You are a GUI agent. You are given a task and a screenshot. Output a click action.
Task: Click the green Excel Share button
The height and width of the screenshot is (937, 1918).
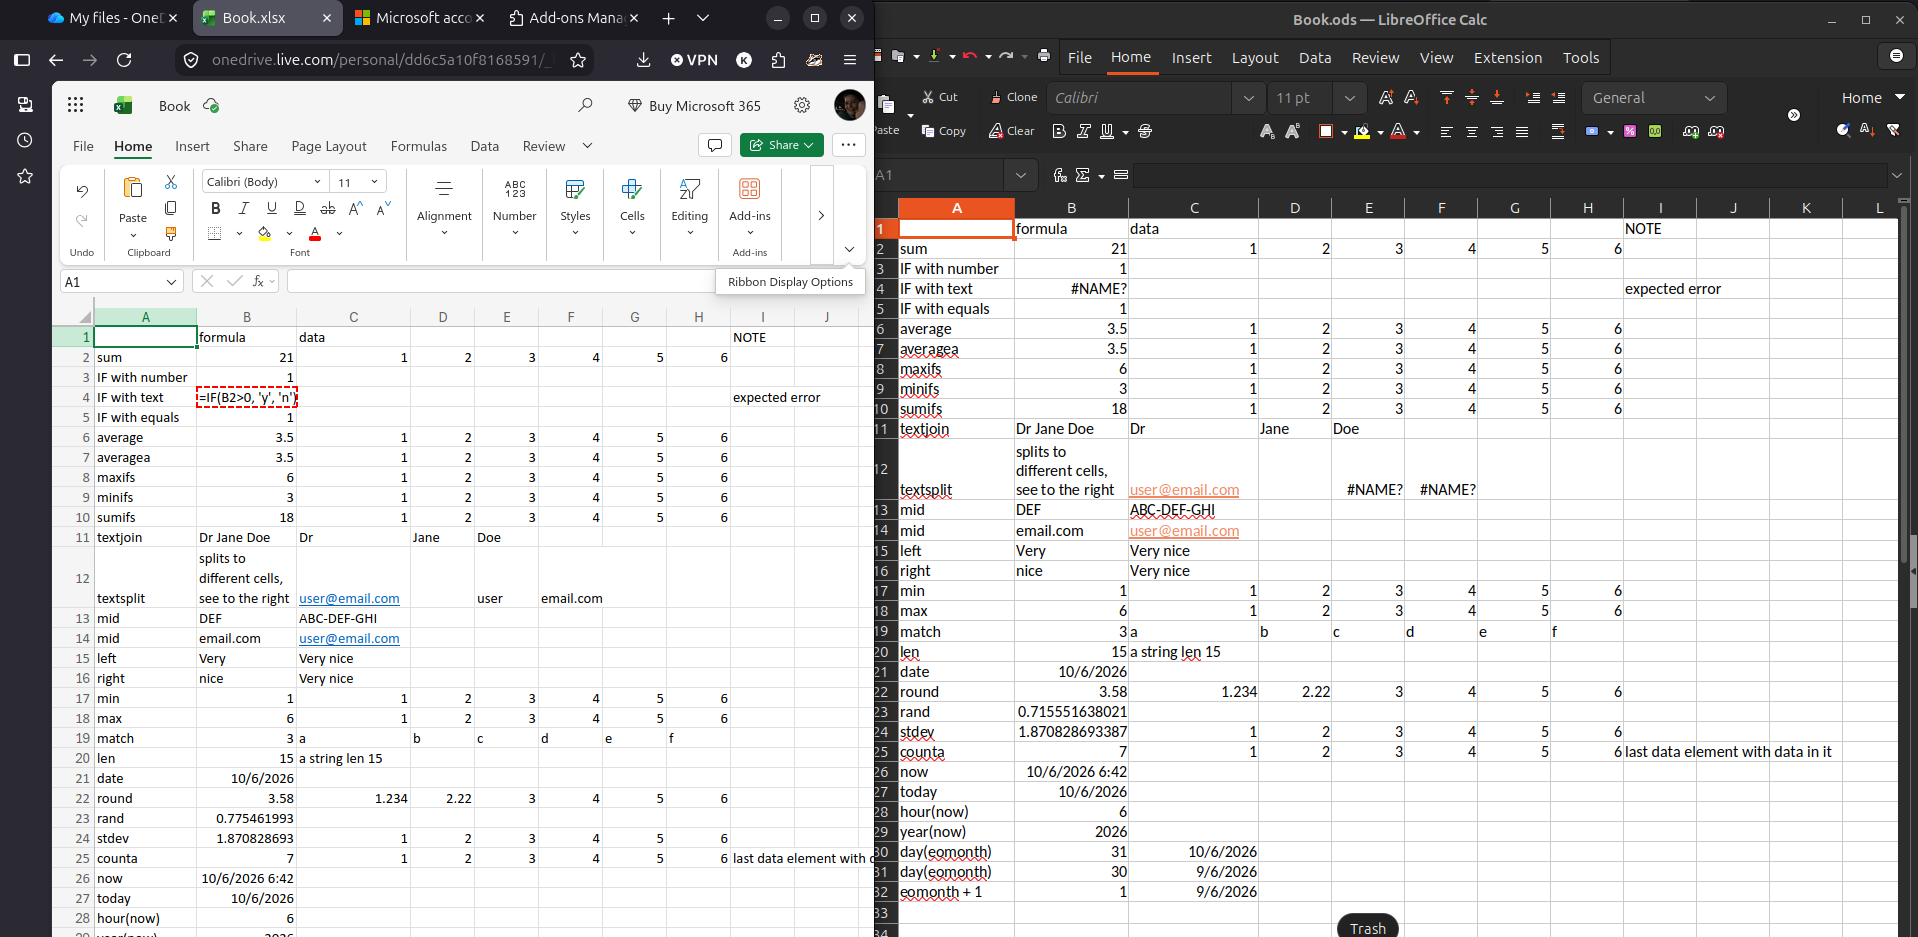[x=782, y=145]
